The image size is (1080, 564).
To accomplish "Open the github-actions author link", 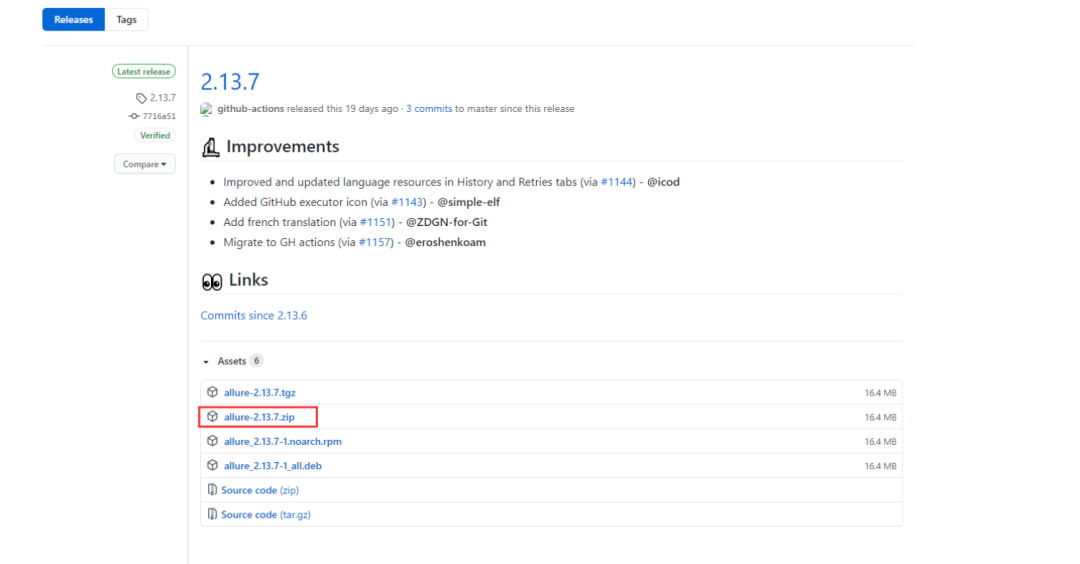I will click(251, 109).
